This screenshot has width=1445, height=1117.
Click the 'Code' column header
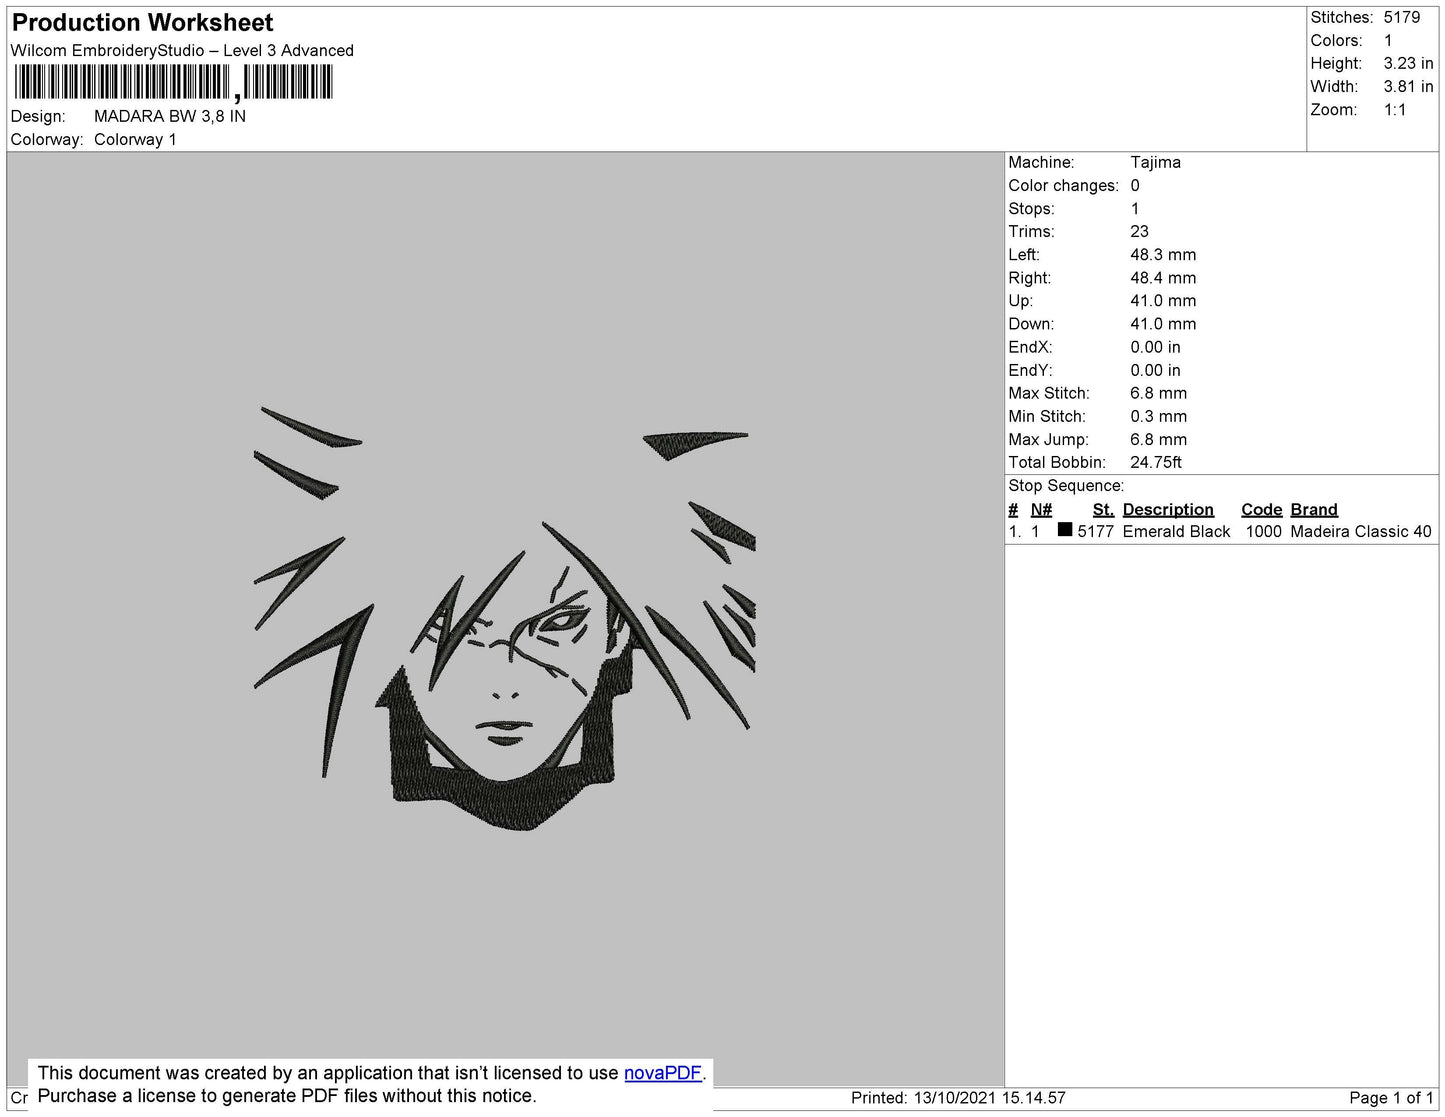pyautogui.click(x=1261, y=509)
